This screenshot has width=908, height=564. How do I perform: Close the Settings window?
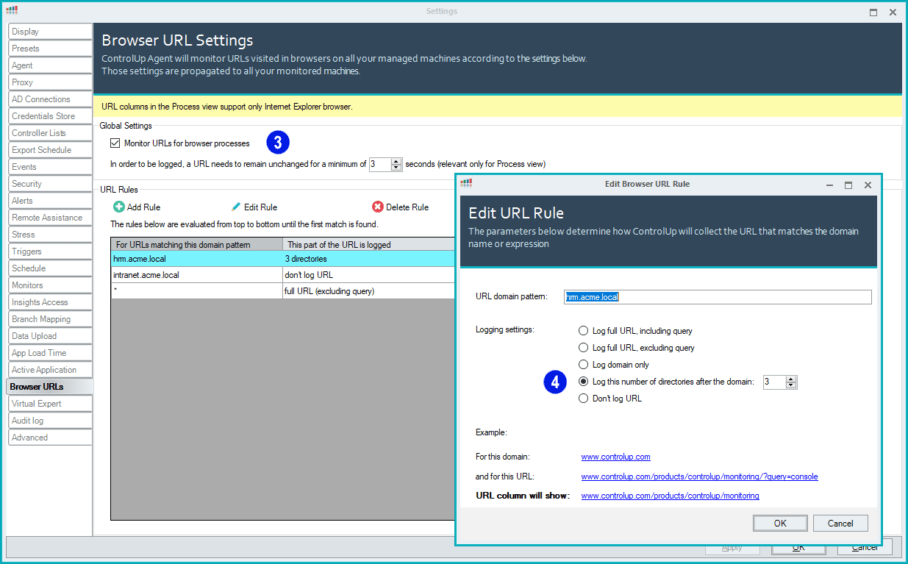(x=893, y=12)
